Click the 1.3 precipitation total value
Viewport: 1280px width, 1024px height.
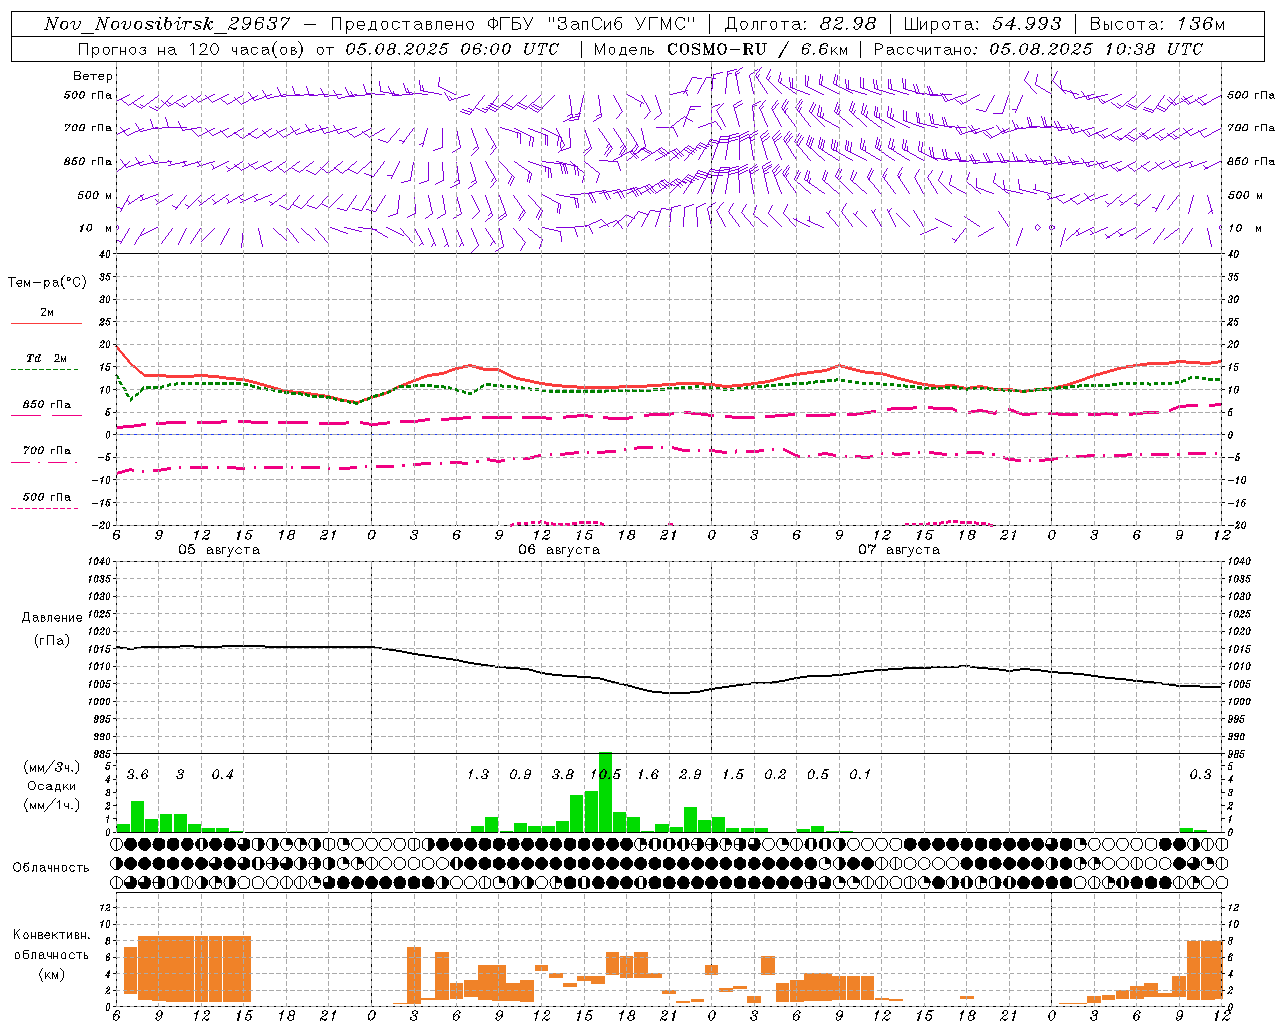pyautogui.click(x=478, y=775)
